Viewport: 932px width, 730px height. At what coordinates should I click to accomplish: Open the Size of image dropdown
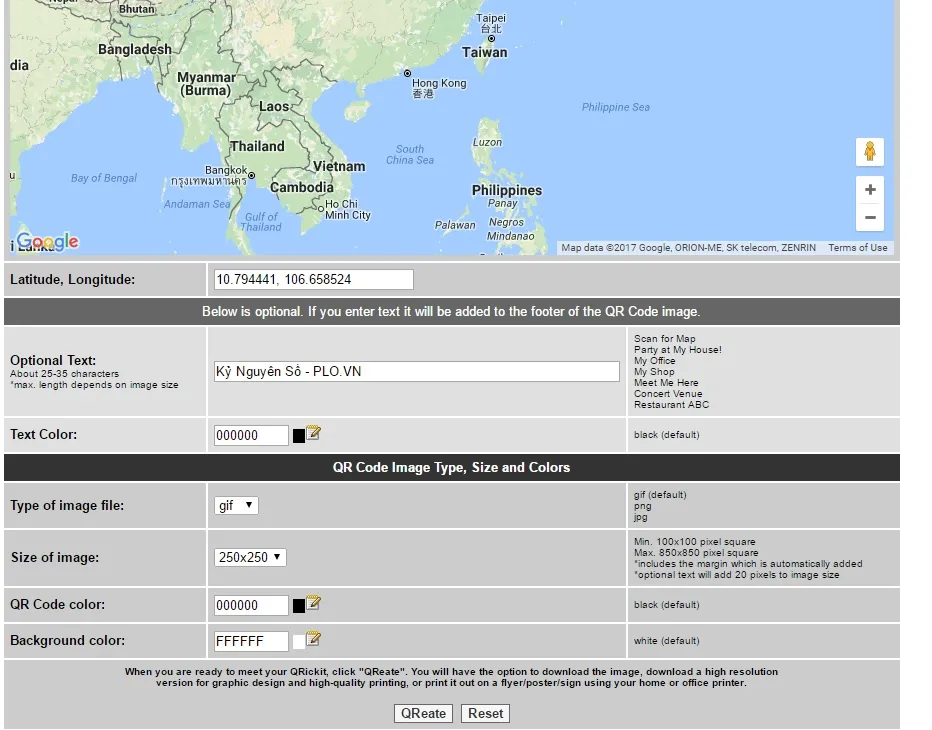click(x=250, y=557)
